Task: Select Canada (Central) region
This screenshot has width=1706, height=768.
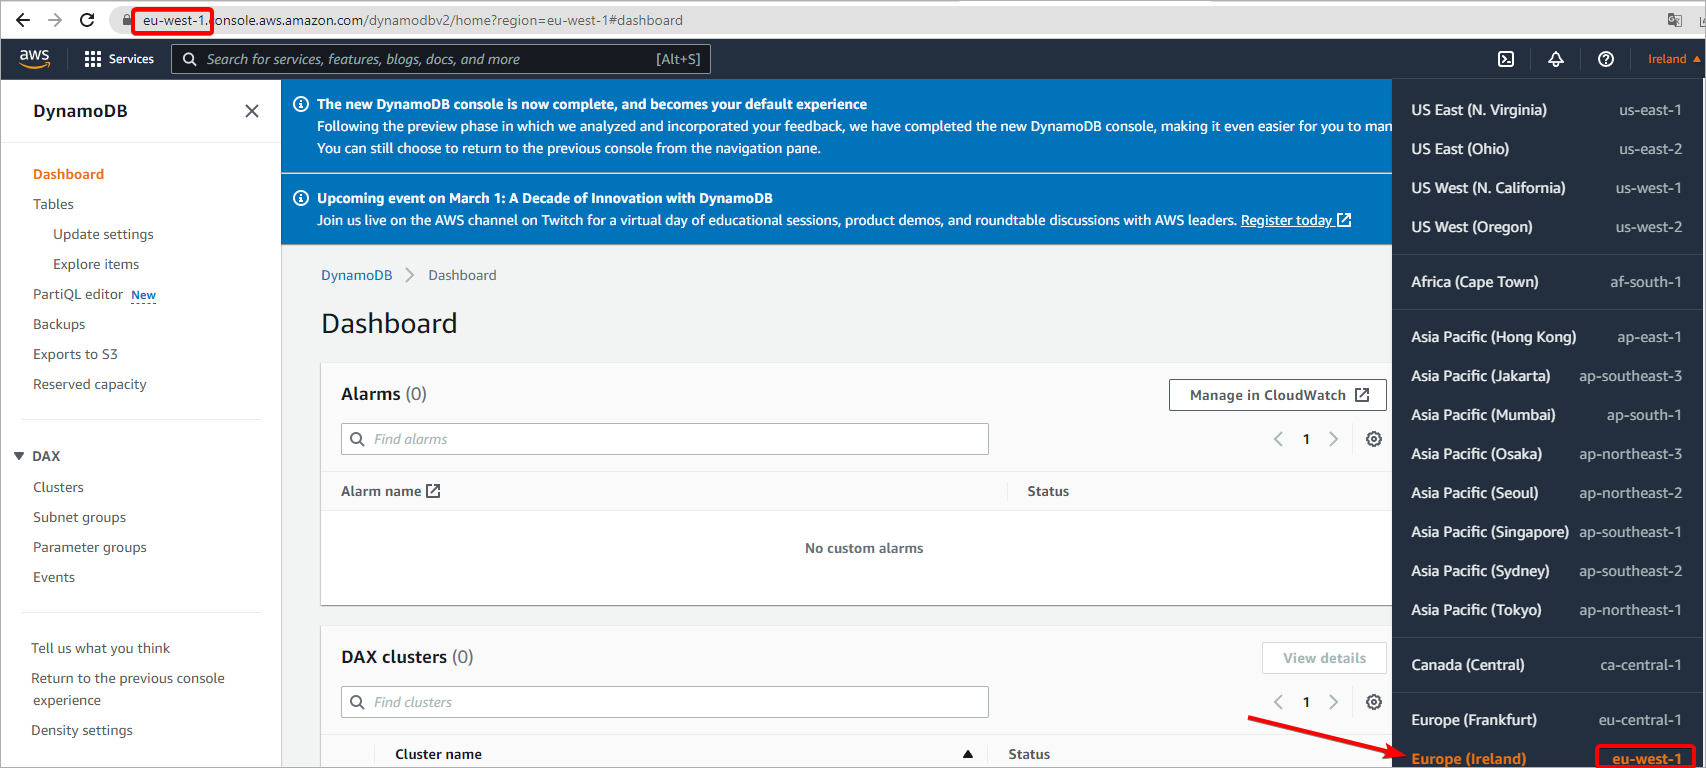Action: 1546,665
